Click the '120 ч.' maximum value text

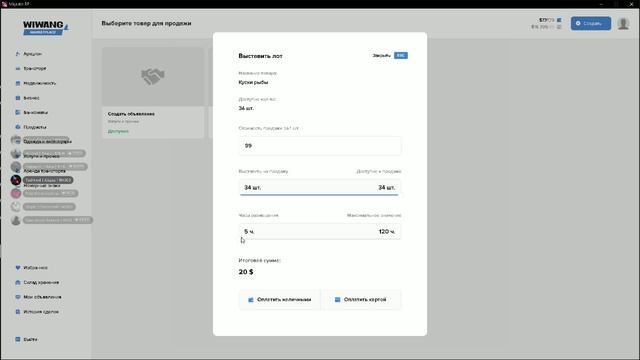[x=387, y=231]
